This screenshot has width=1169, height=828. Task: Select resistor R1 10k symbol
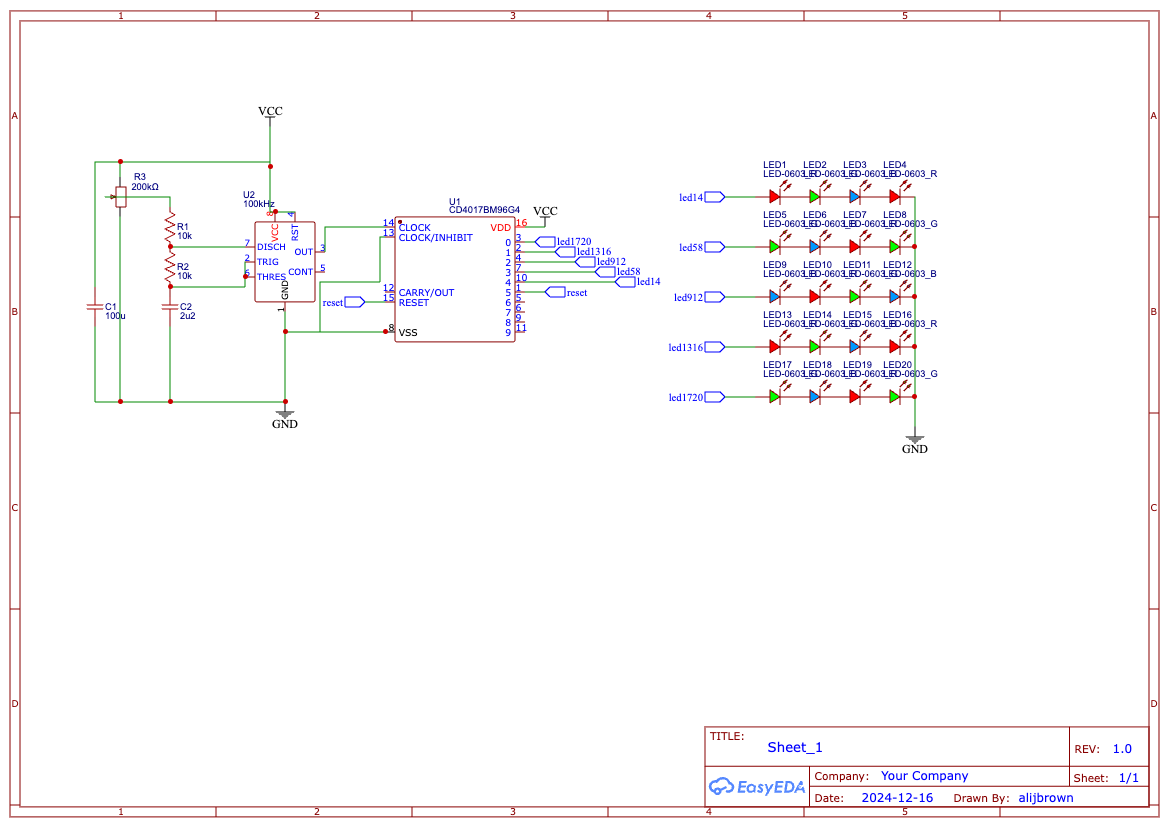[x=170, y=227]
